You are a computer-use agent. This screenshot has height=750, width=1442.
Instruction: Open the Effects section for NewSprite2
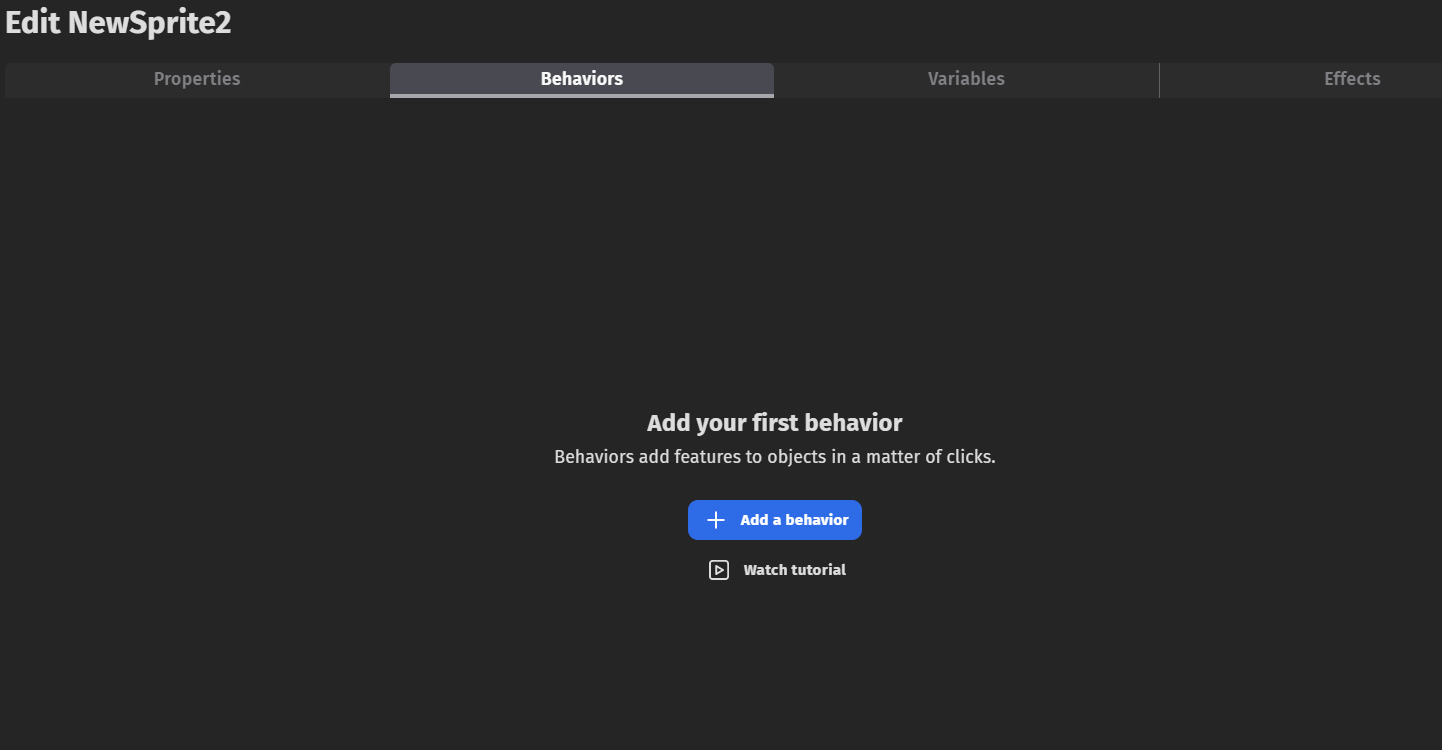(1351, 78)
